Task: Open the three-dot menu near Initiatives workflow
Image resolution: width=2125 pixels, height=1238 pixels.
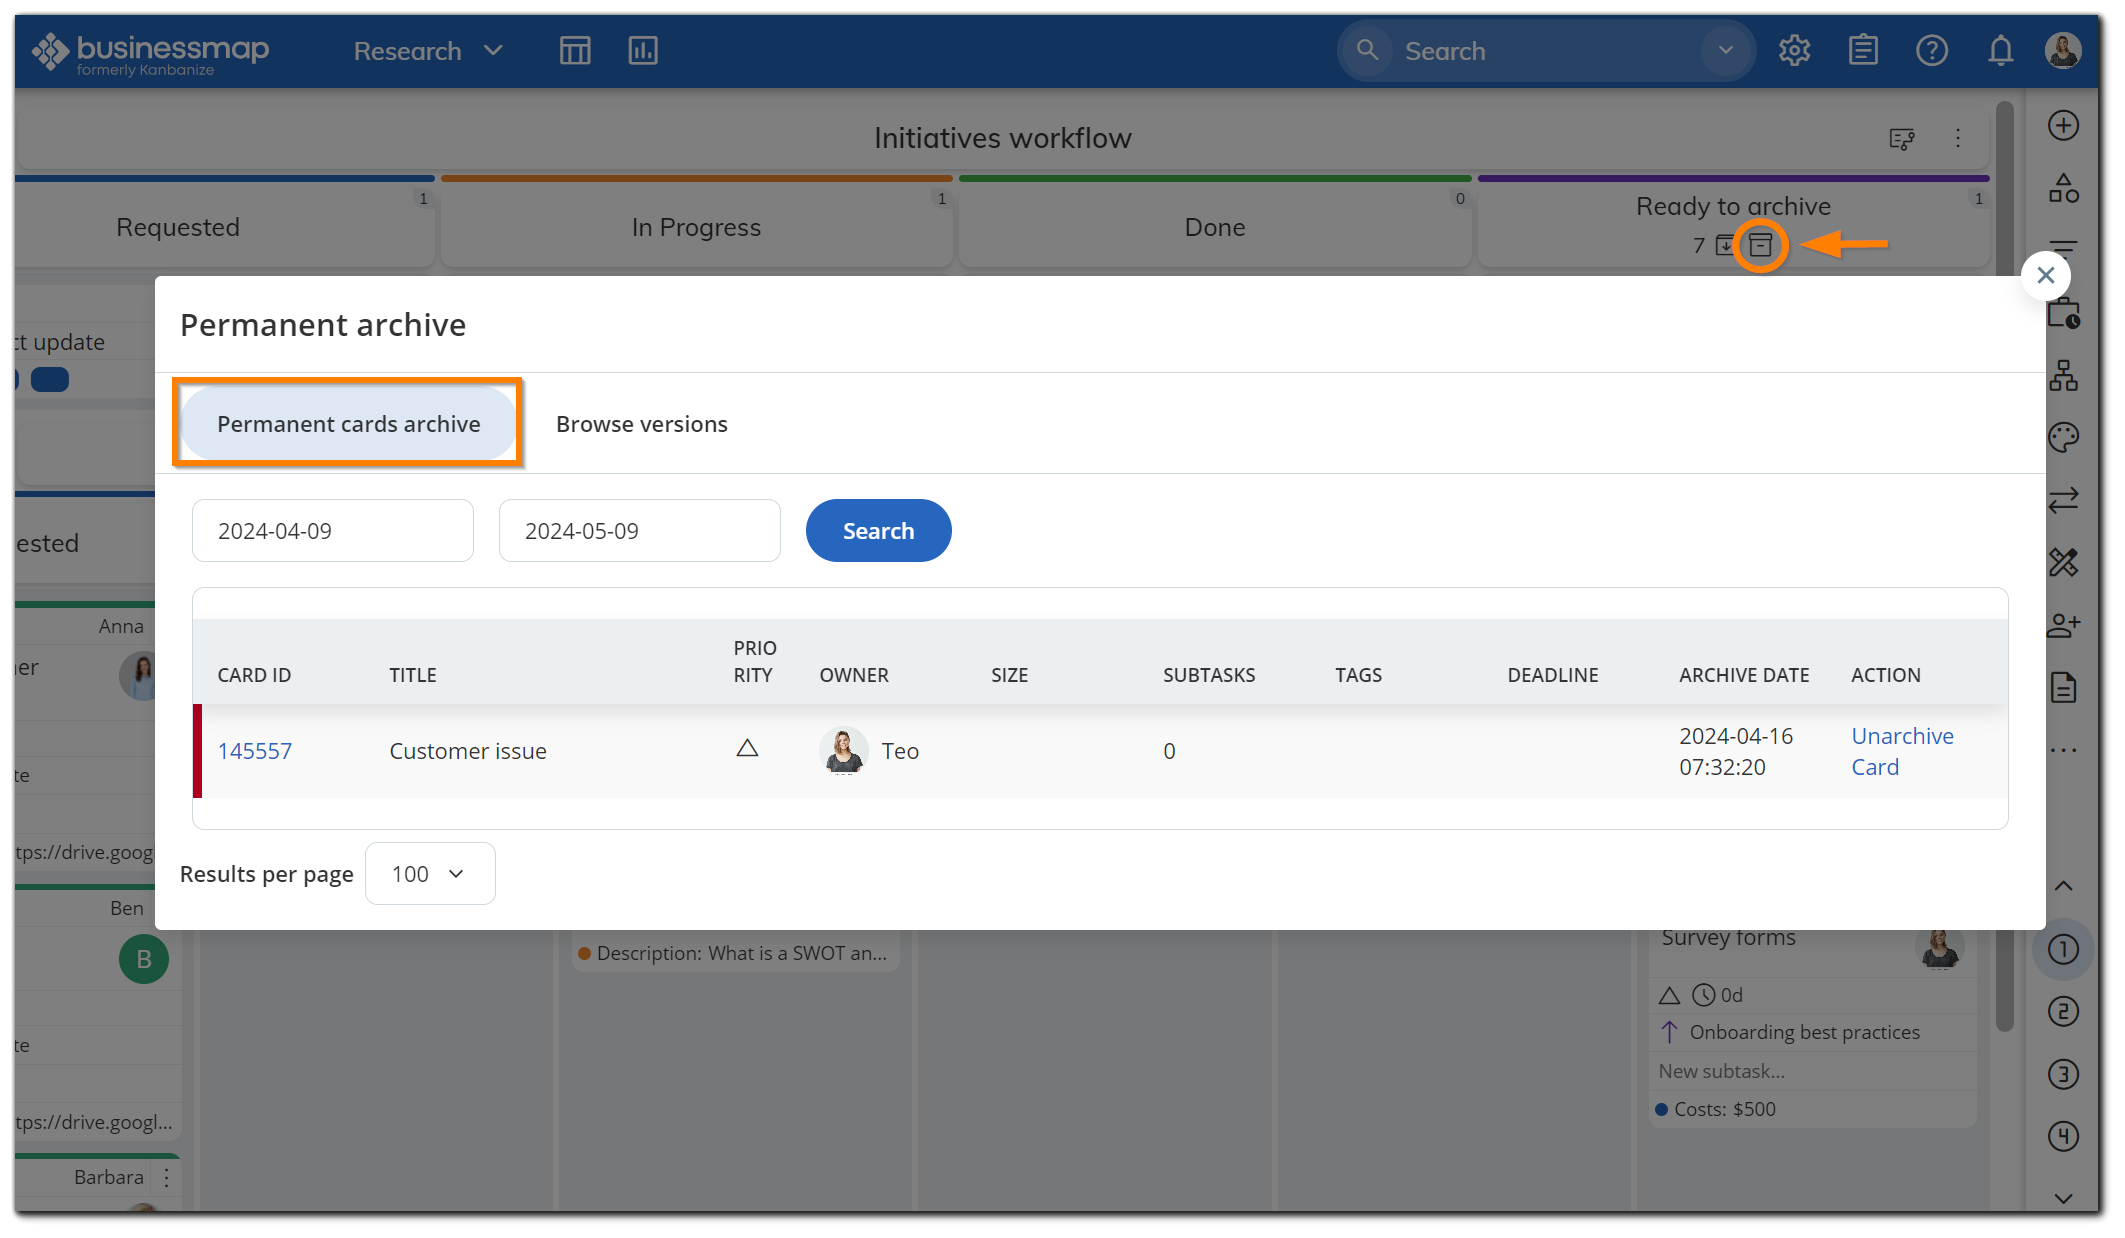Action: coord(1958,138)
